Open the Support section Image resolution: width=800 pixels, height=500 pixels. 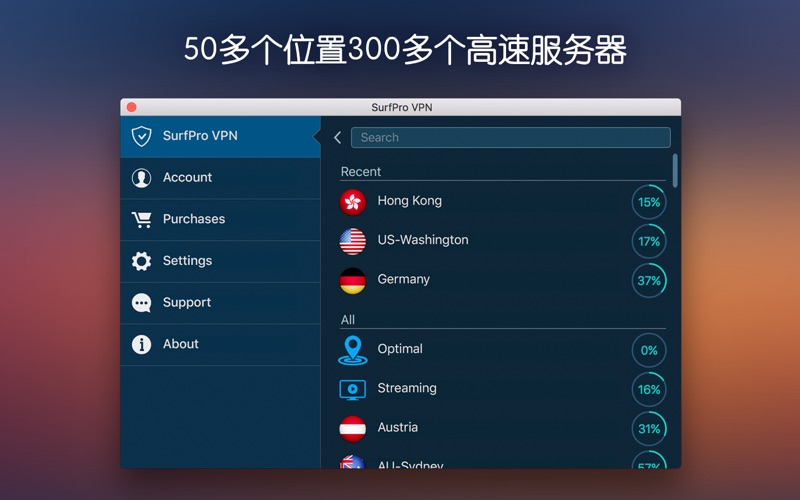point(220,303)
